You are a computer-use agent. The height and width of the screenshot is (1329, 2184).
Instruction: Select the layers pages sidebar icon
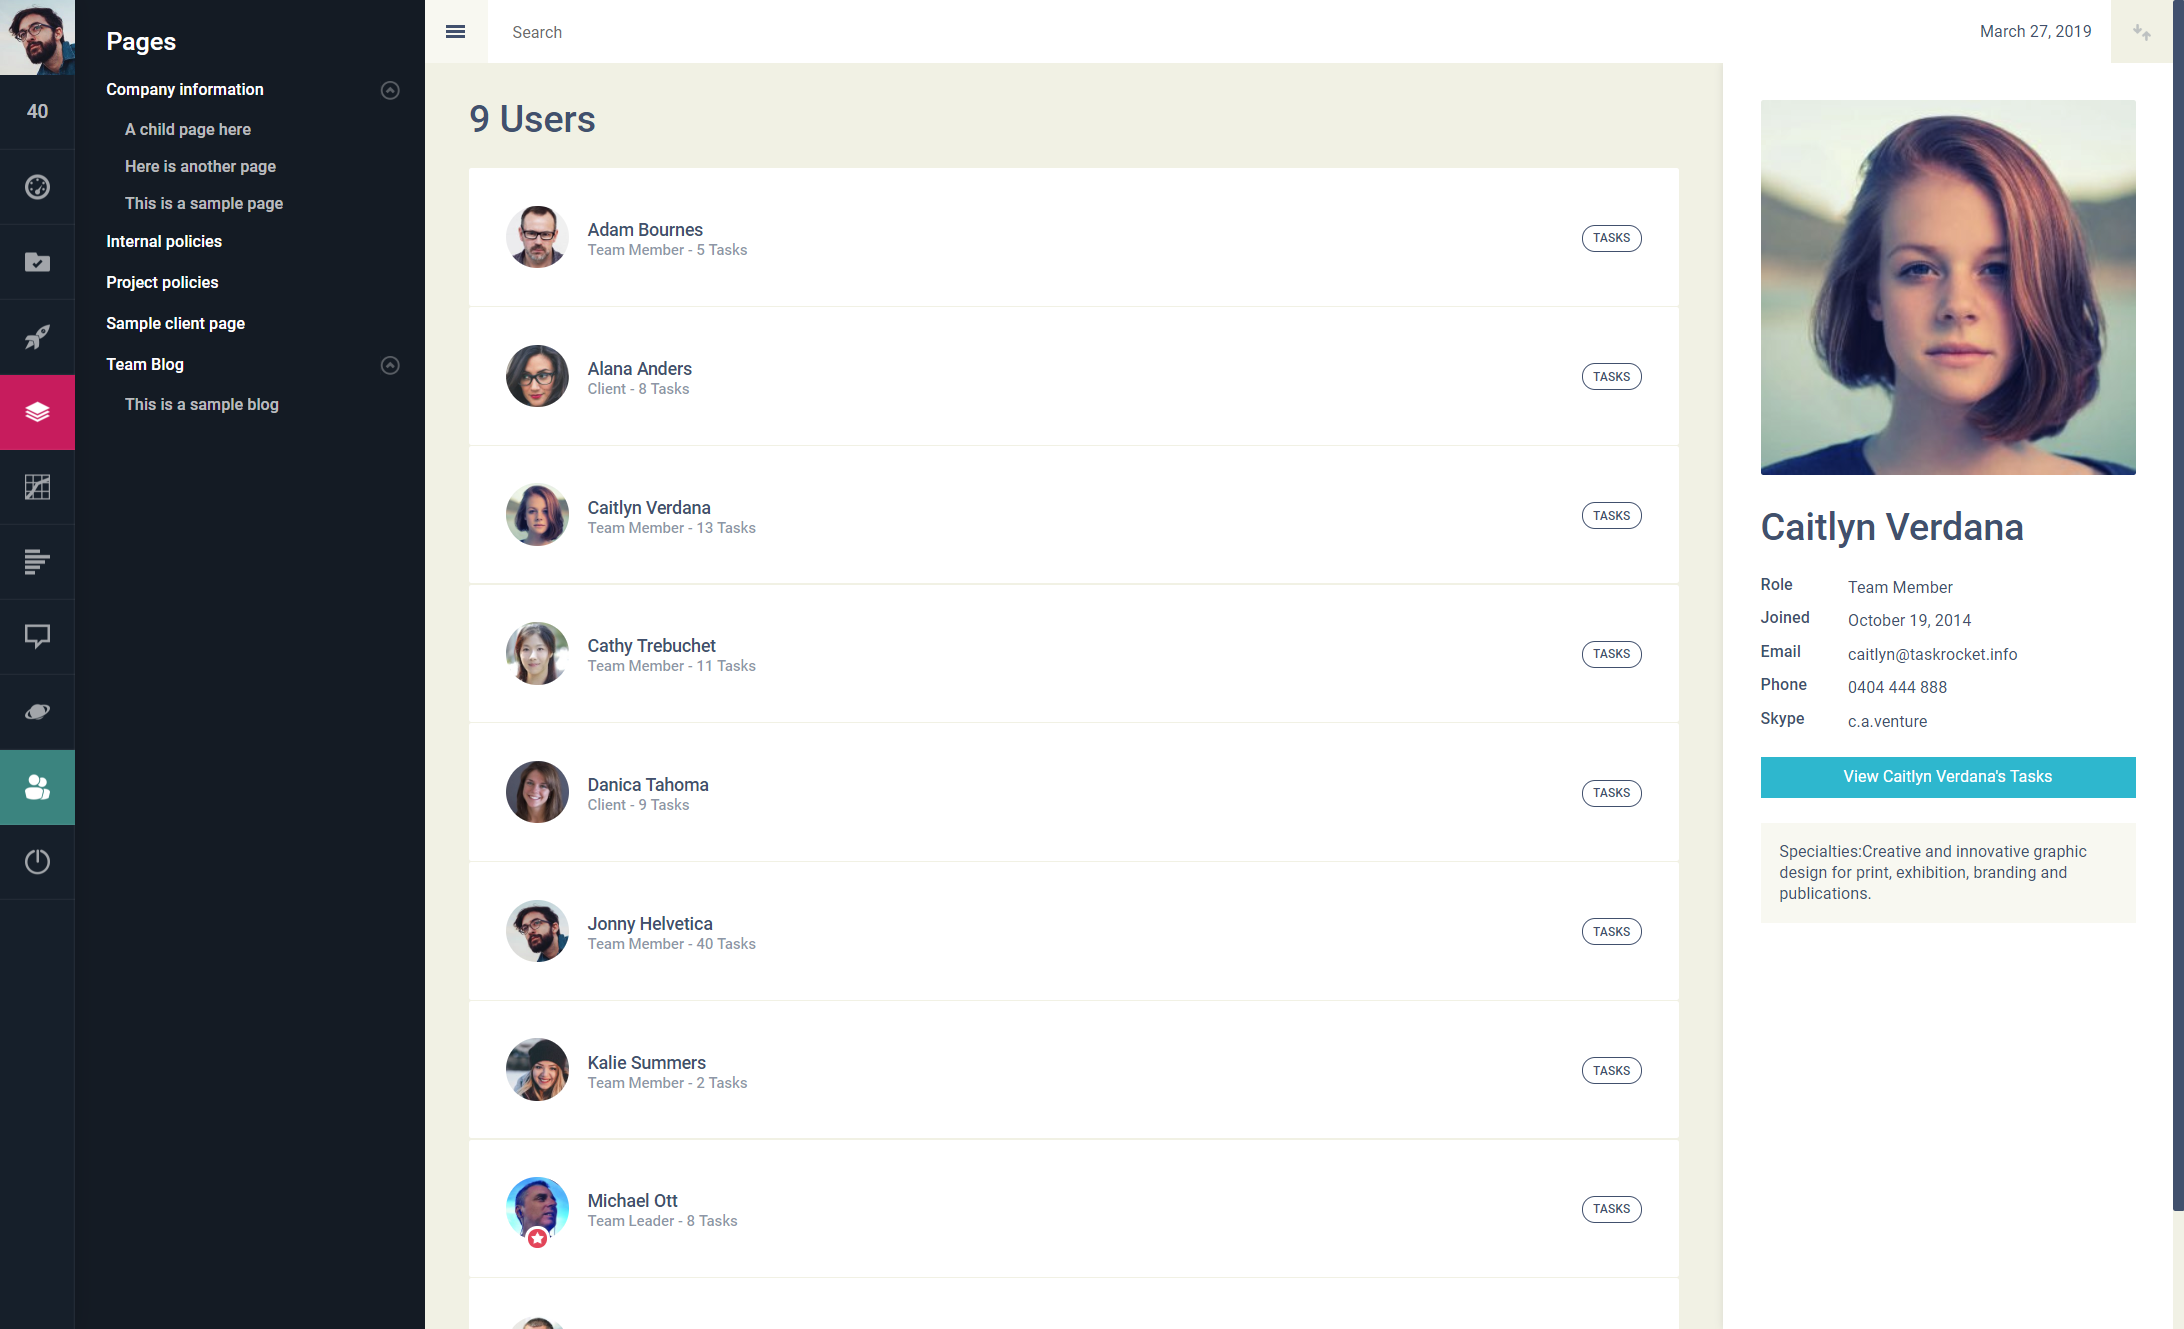pos(37,412)
